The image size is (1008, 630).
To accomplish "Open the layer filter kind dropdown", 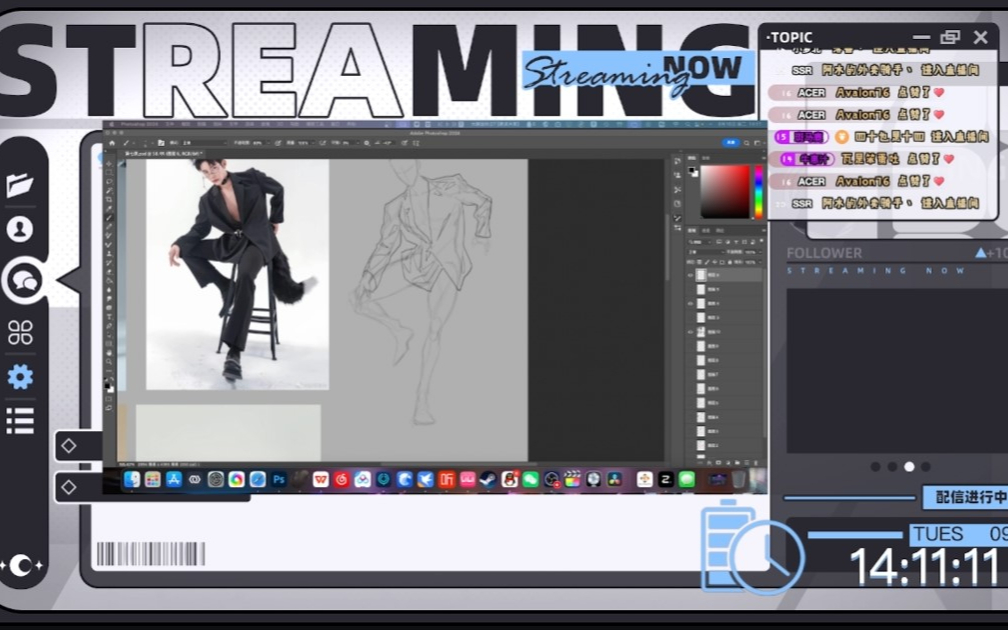I will [700, 242].
